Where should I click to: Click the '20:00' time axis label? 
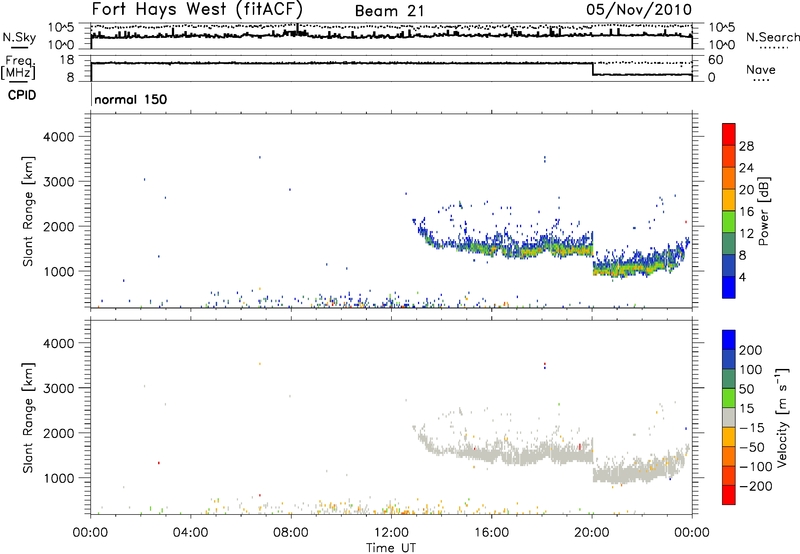click(x=591, y=533)
